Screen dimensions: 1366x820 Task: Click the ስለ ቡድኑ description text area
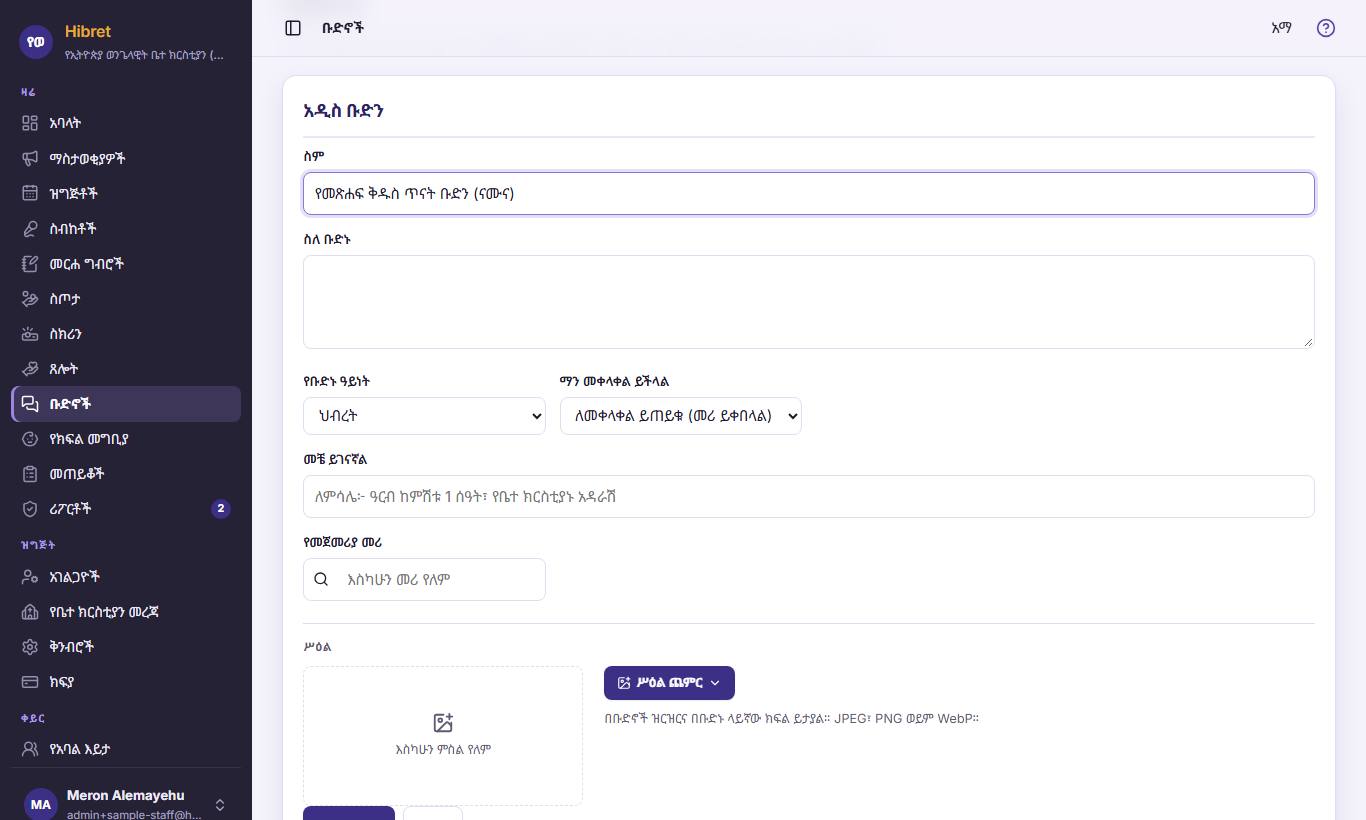pos(808,301)
